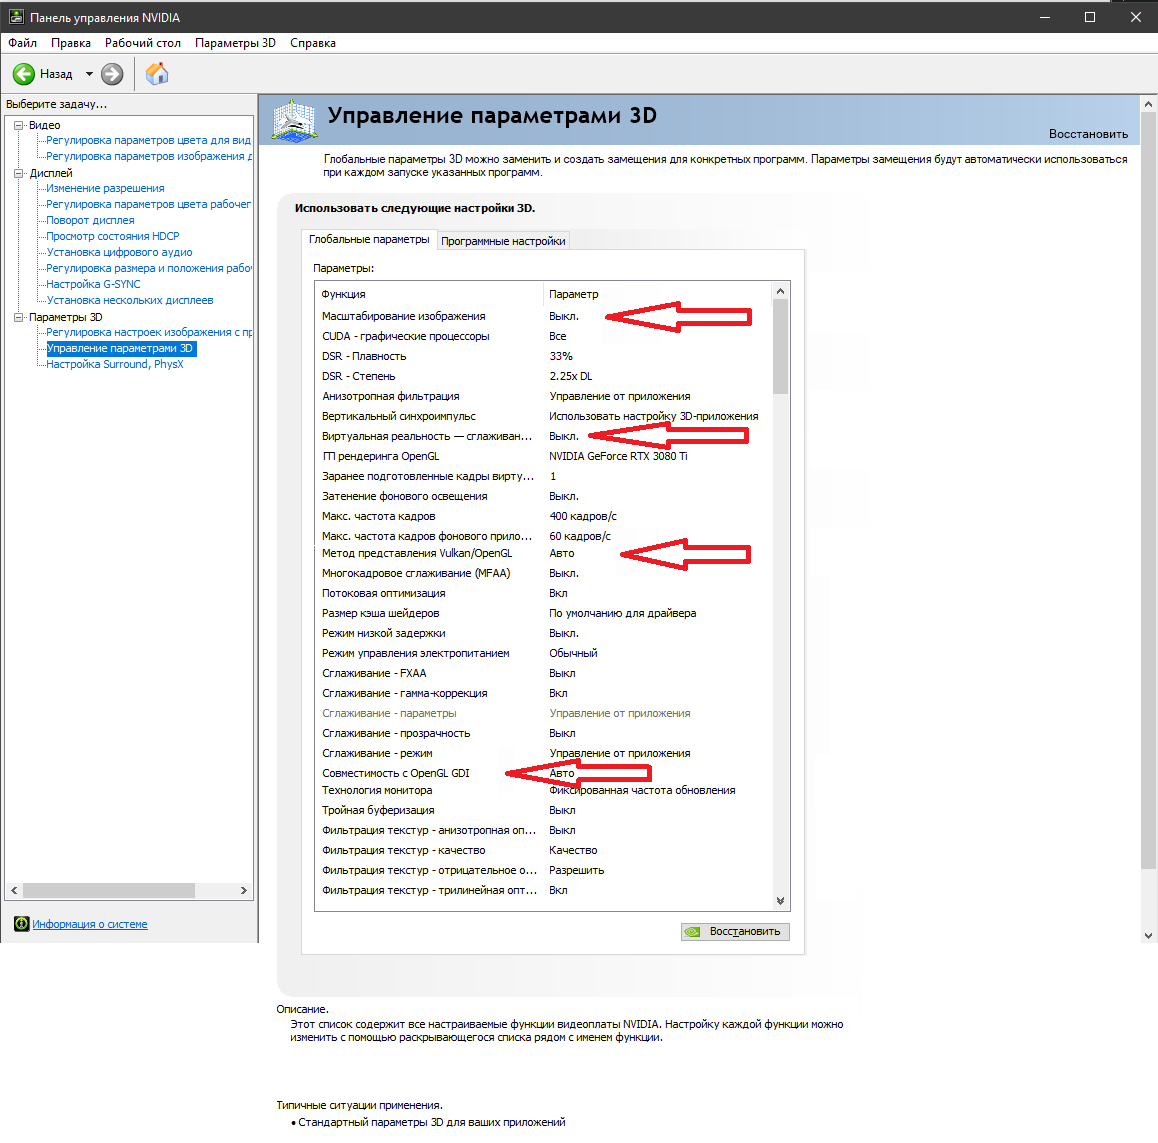Screen dimensions: 1158x1143
Task: Select Режим низкой задержки setting row
Action: [x=384, y=633]
